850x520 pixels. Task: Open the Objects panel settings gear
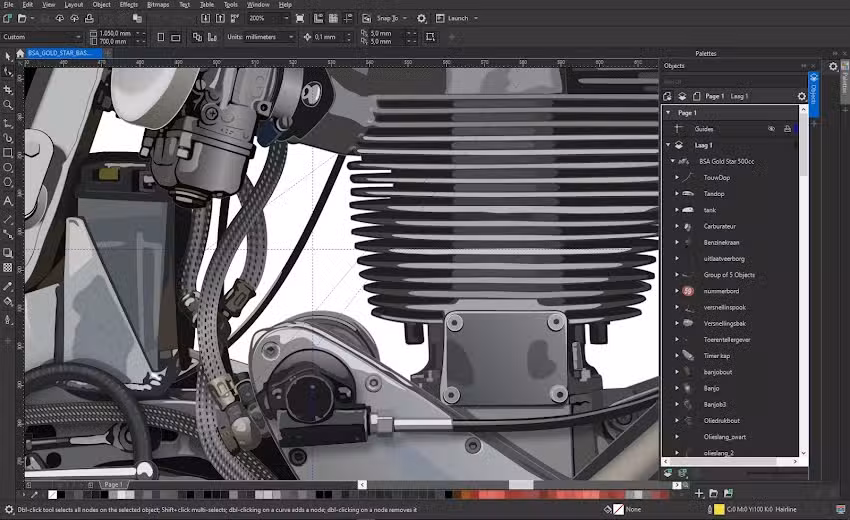(801, 96)
